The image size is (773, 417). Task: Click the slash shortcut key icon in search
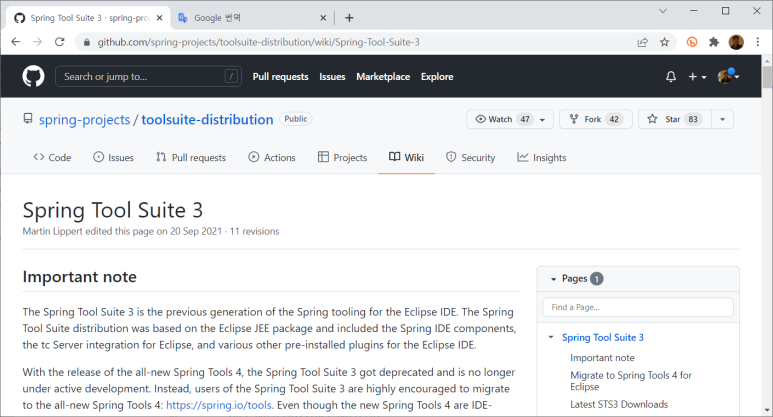point(231,76)
